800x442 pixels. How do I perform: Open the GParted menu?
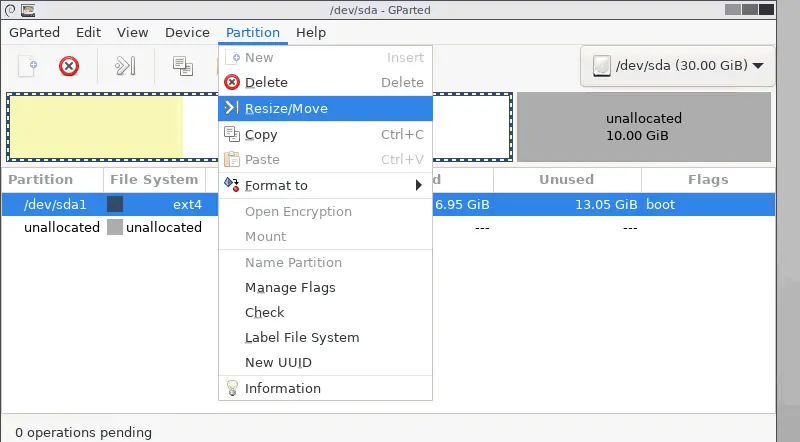coord(34,33)
